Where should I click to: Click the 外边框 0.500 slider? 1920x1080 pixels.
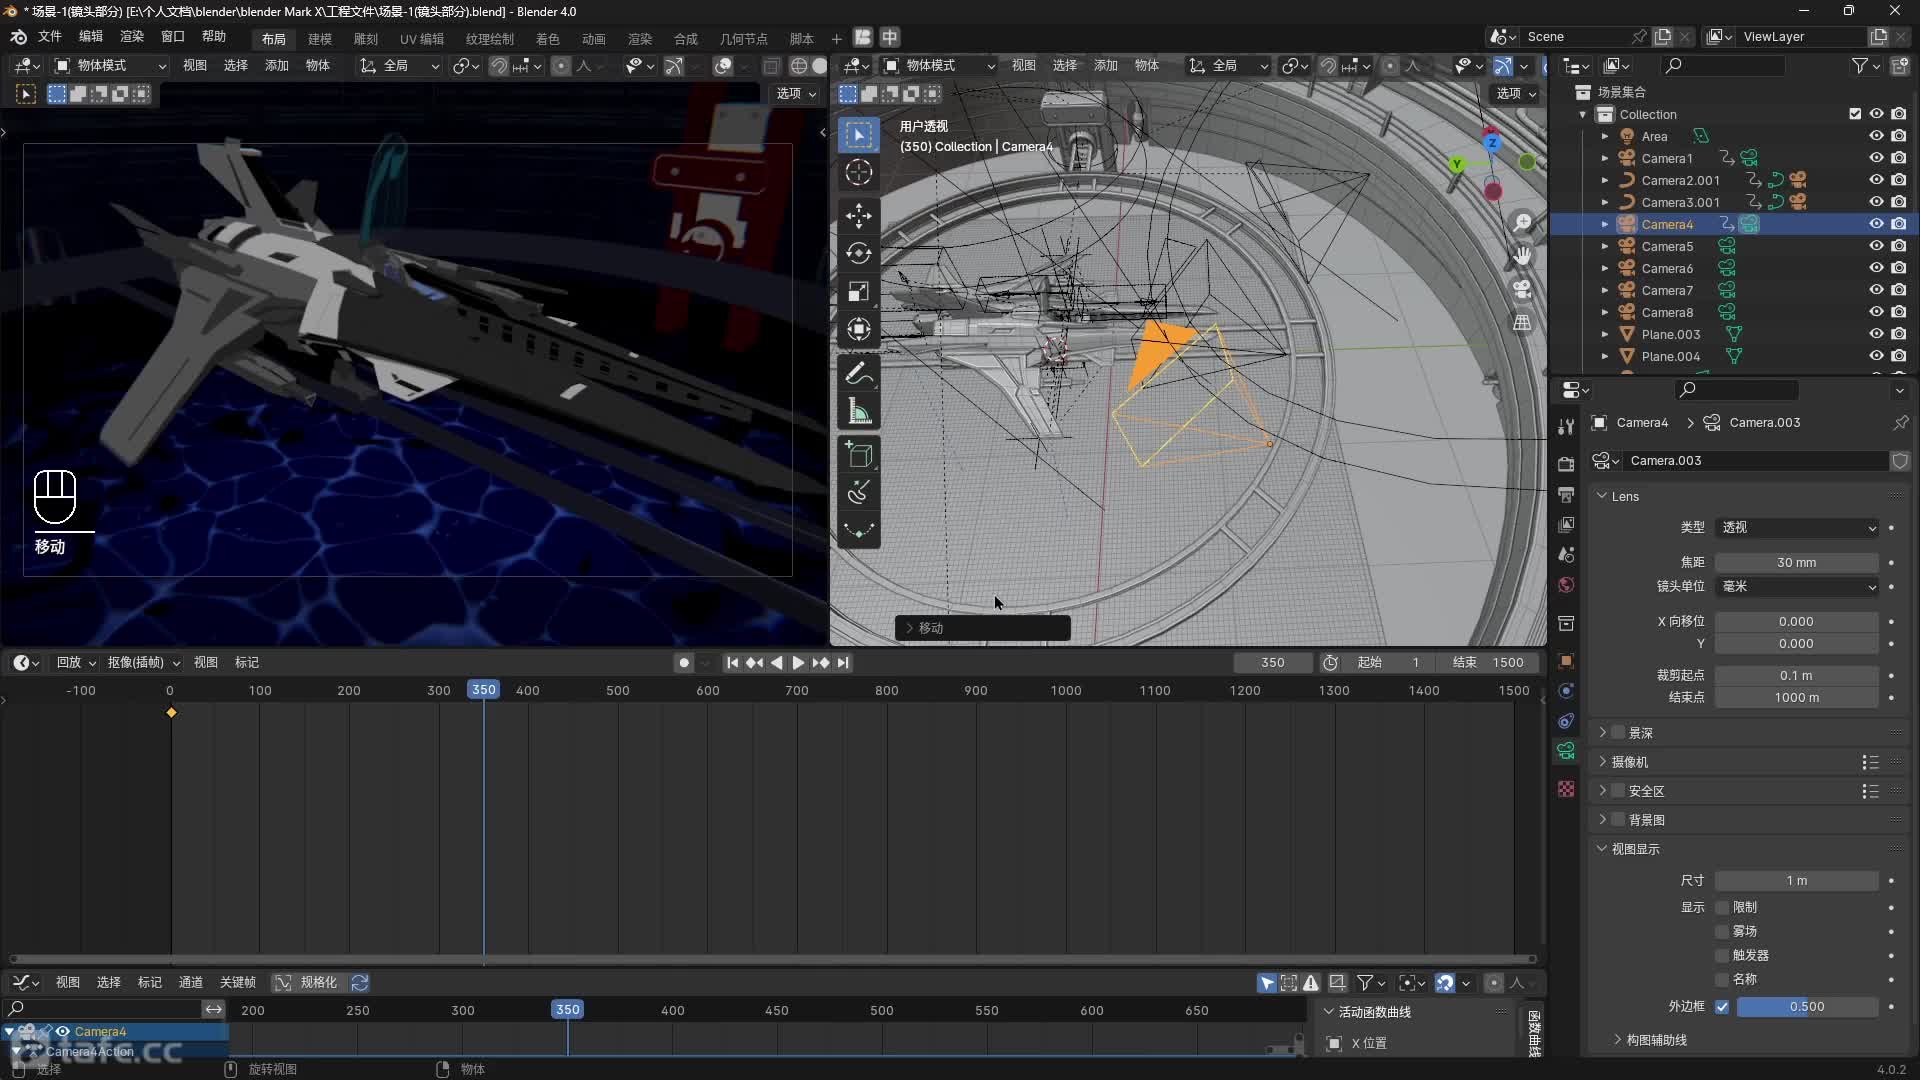click(x=1806, y=1007)
